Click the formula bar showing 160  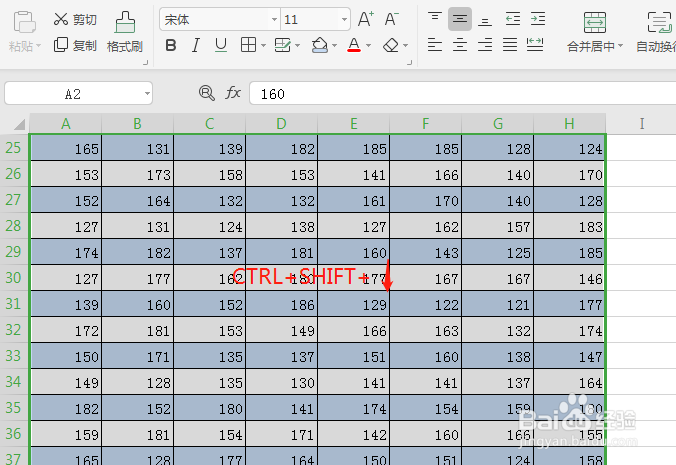(x=463, y=94)
